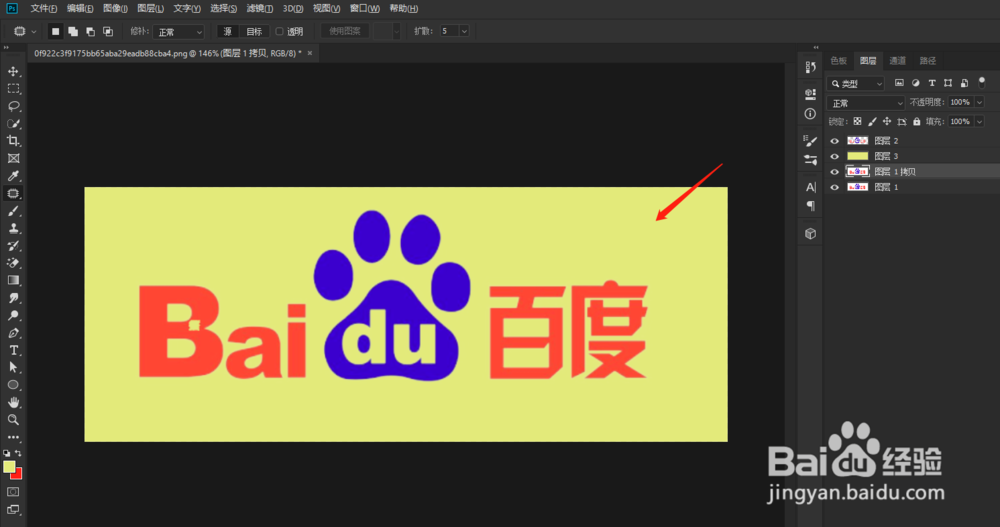Select the Crop tool

coord(13,141)
